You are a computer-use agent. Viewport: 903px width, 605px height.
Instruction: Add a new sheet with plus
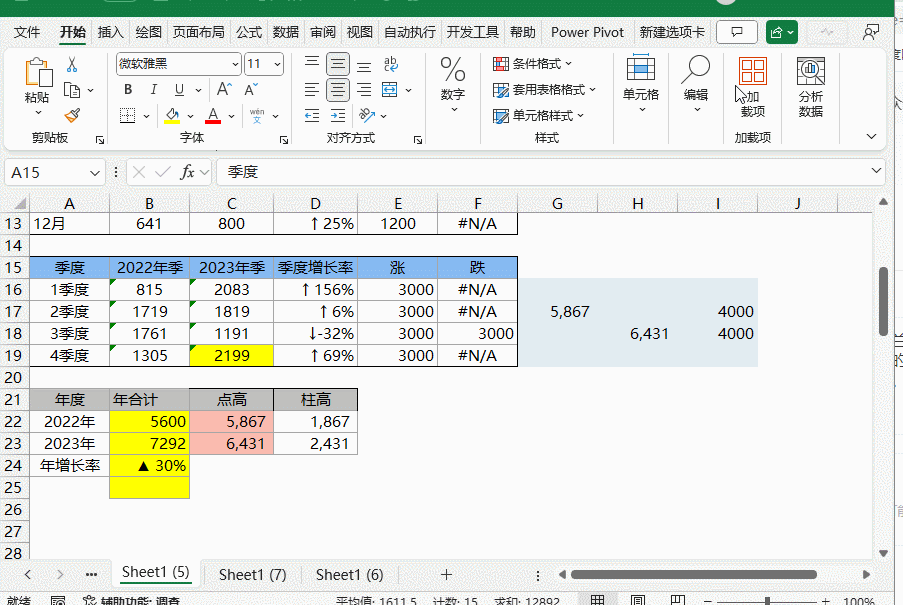coord(446,574)
